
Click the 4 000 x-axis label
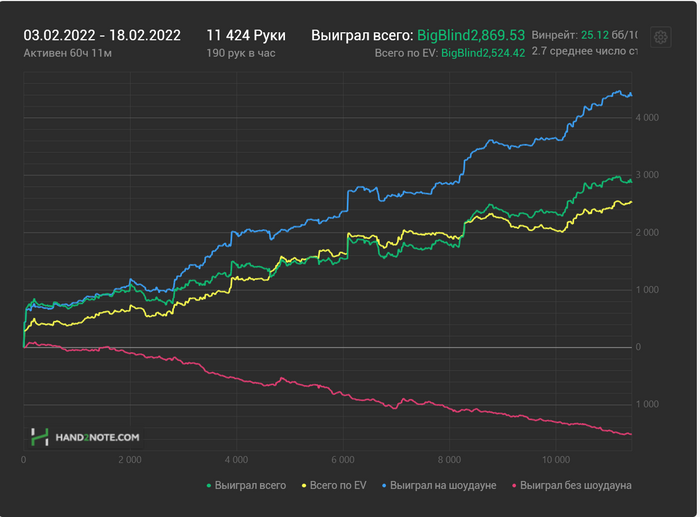pos(236,459)
